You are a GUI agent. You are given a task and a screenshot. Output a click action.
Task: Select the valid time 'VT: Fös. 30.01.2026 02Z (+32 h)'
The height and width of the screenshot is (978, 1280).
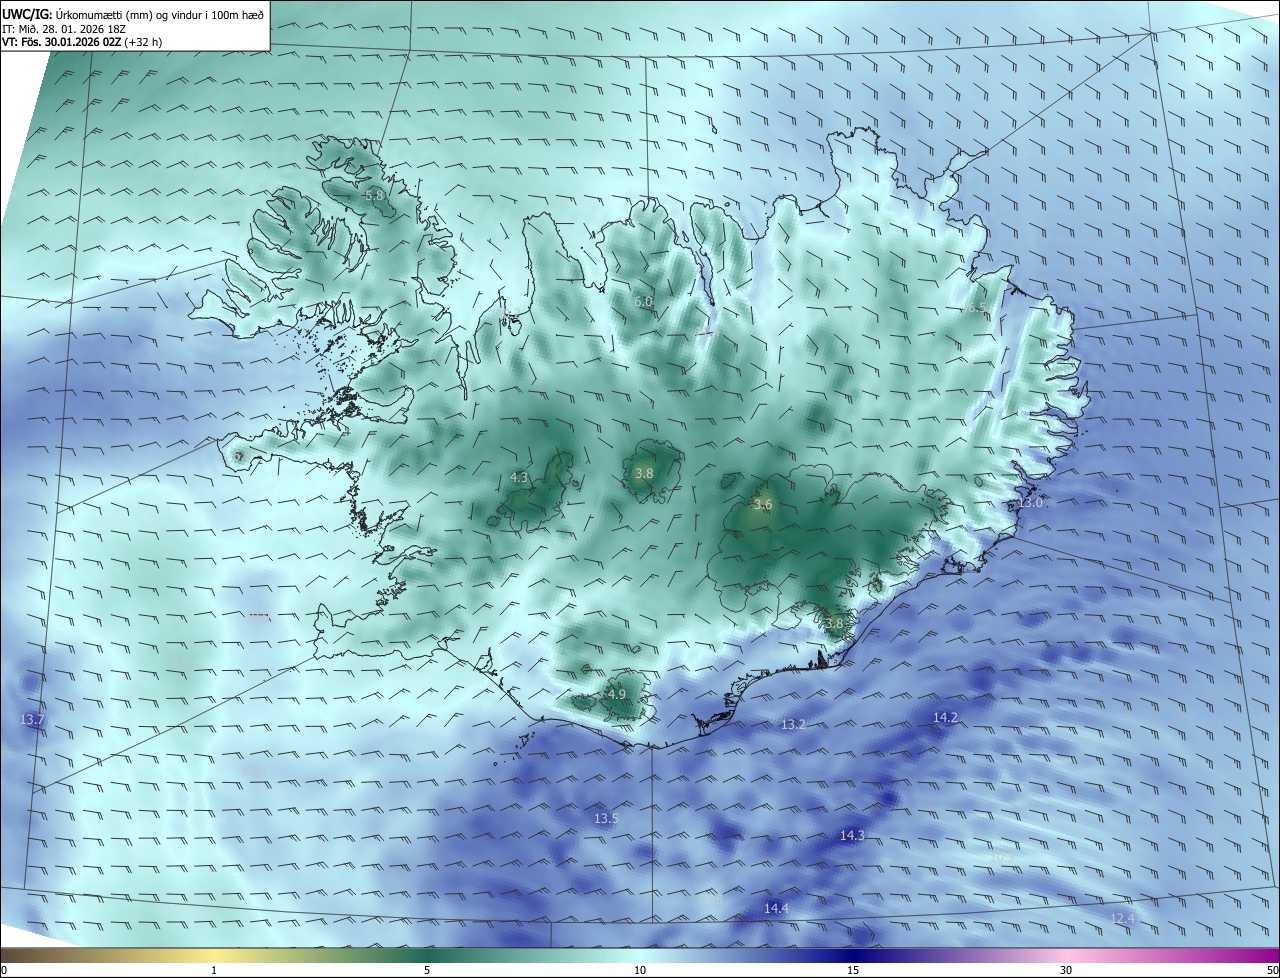click(x=82, y=42)
